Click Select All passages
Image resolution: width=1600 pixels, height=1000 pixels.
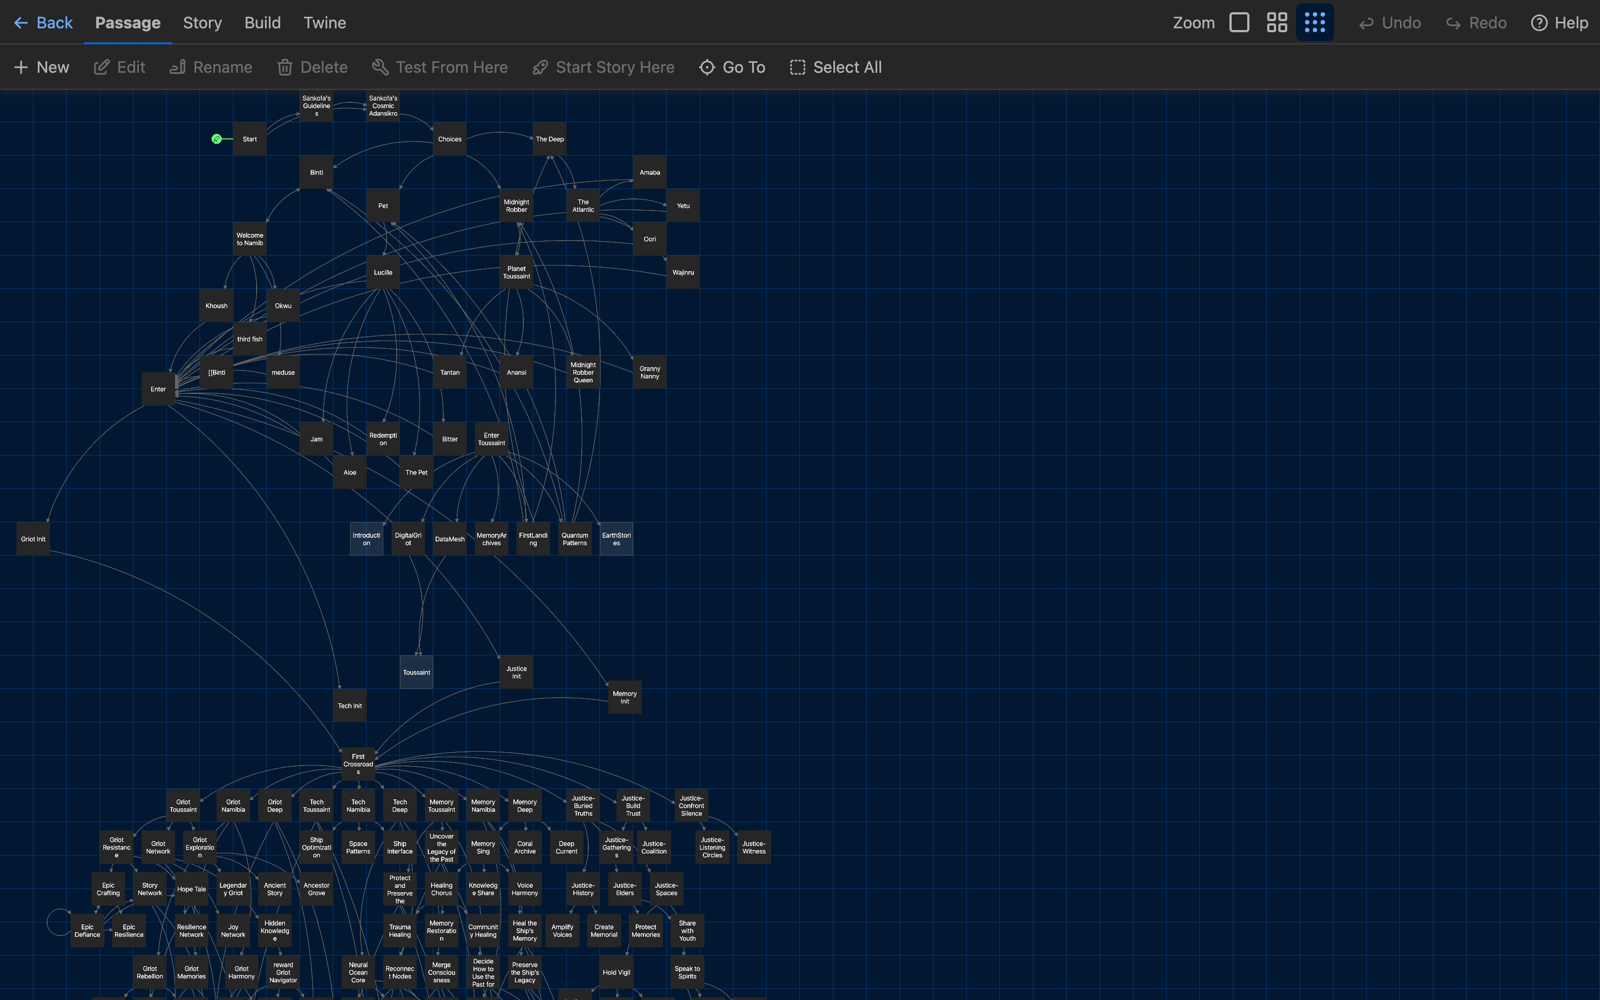836,67
